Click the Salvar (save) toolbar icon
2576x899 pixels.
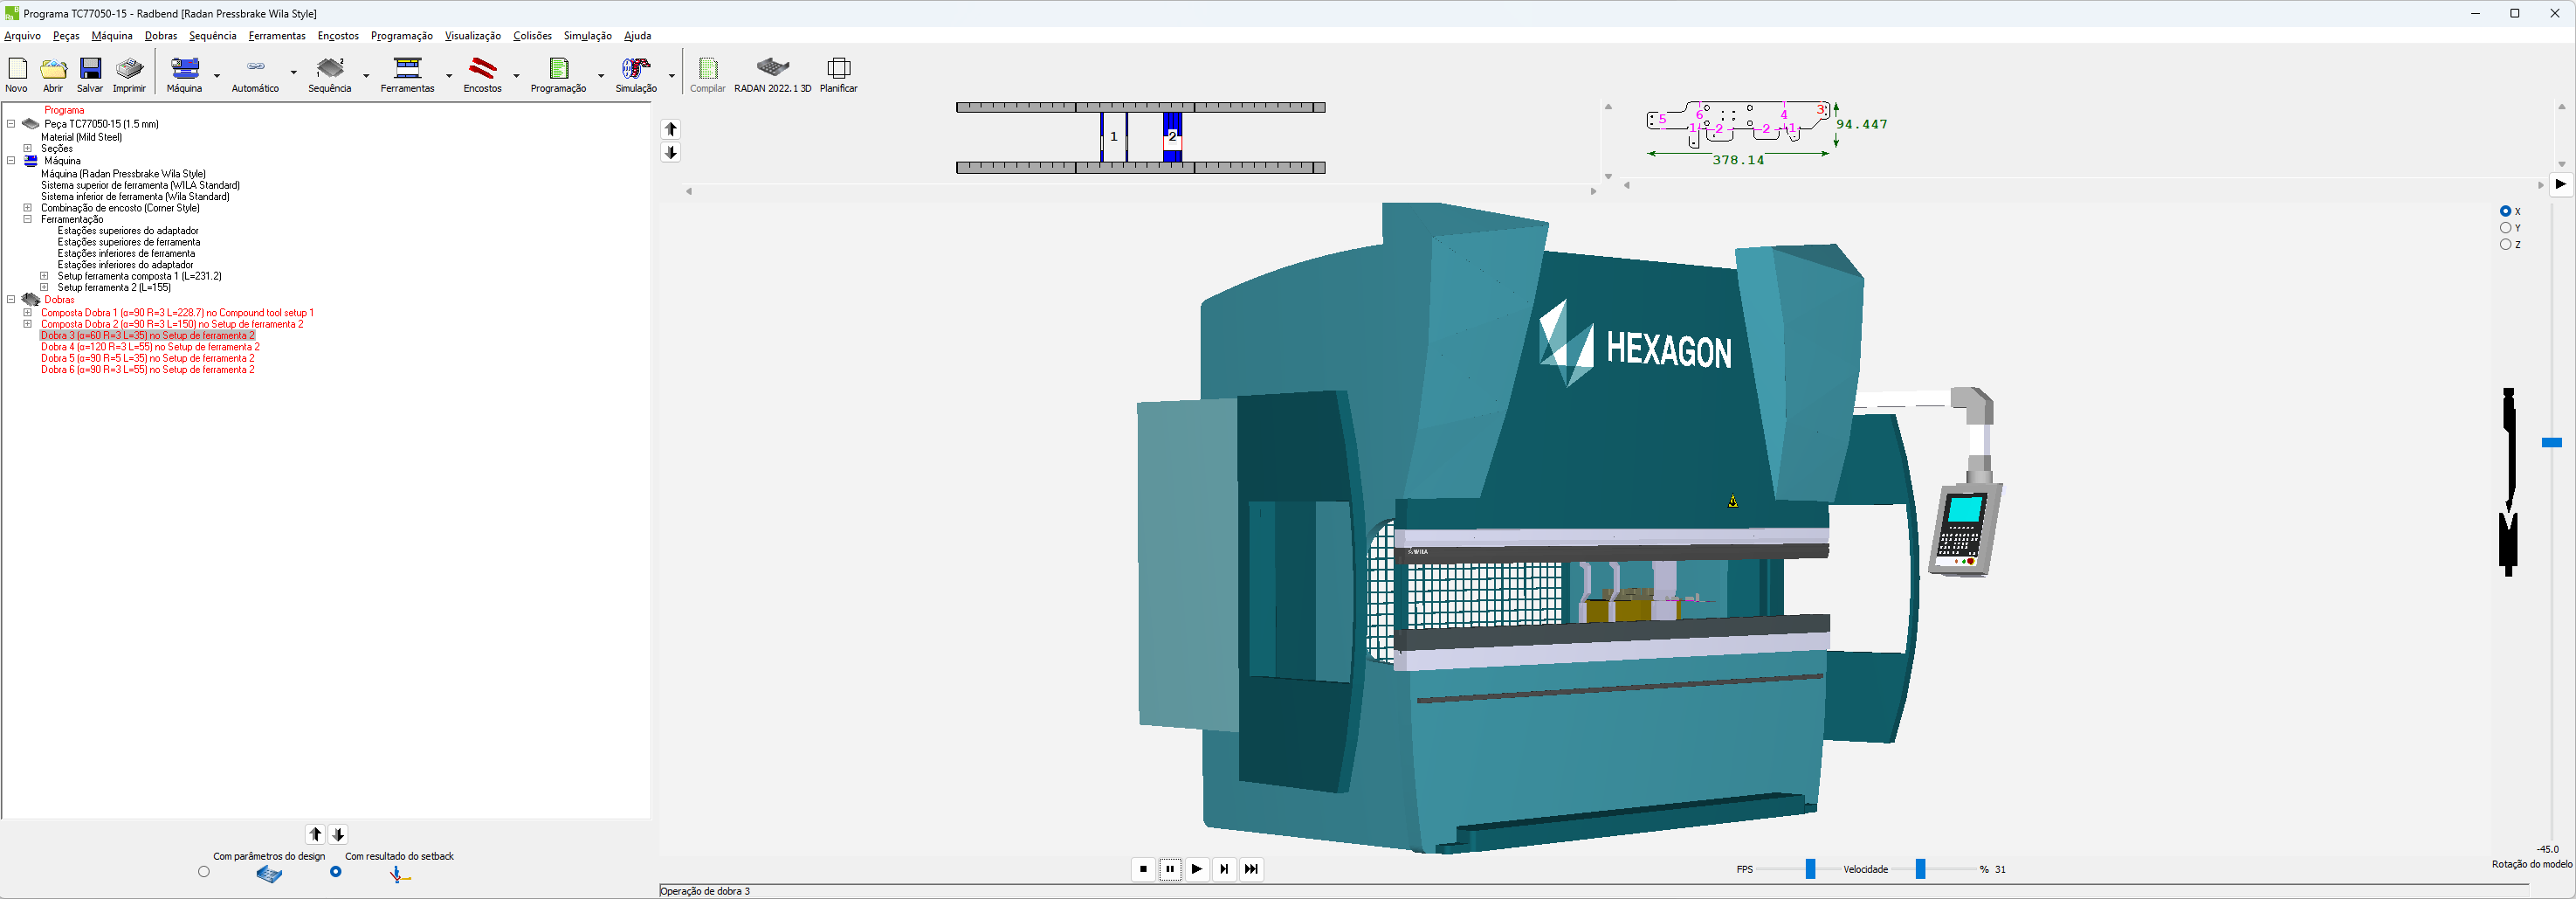(90, 69)
